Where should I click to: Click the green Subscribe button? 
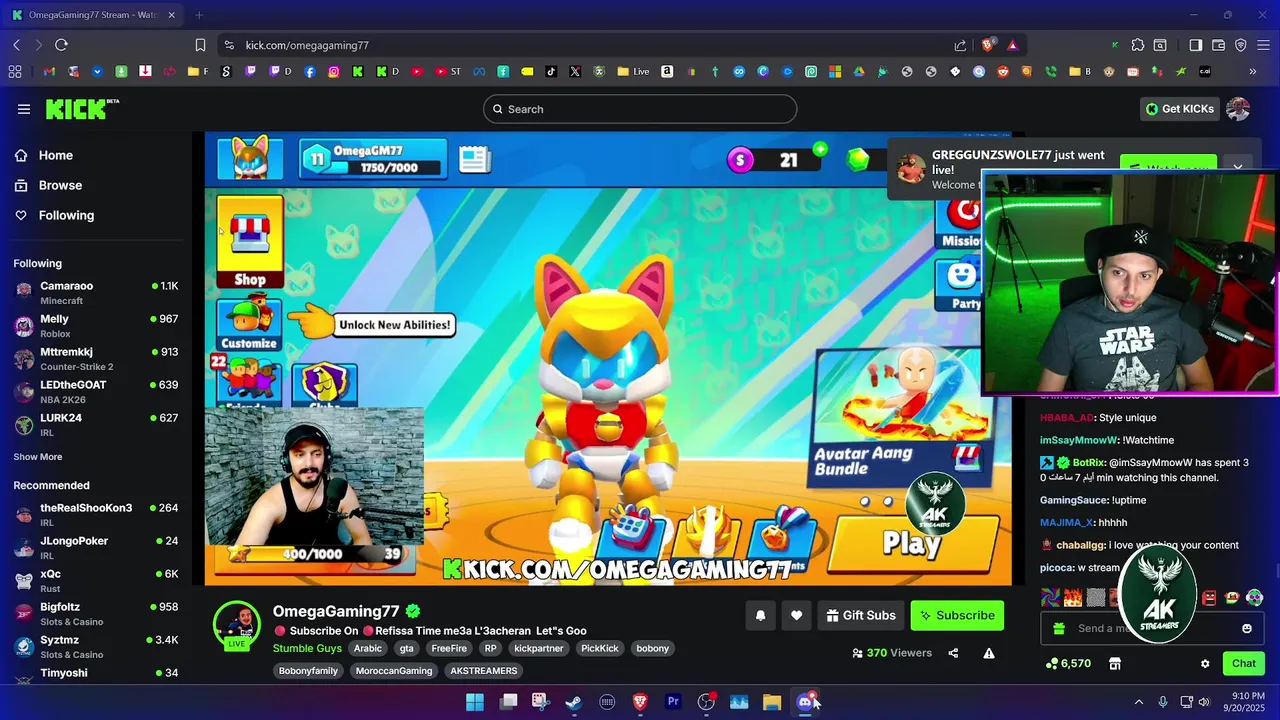tap(957, 615)
